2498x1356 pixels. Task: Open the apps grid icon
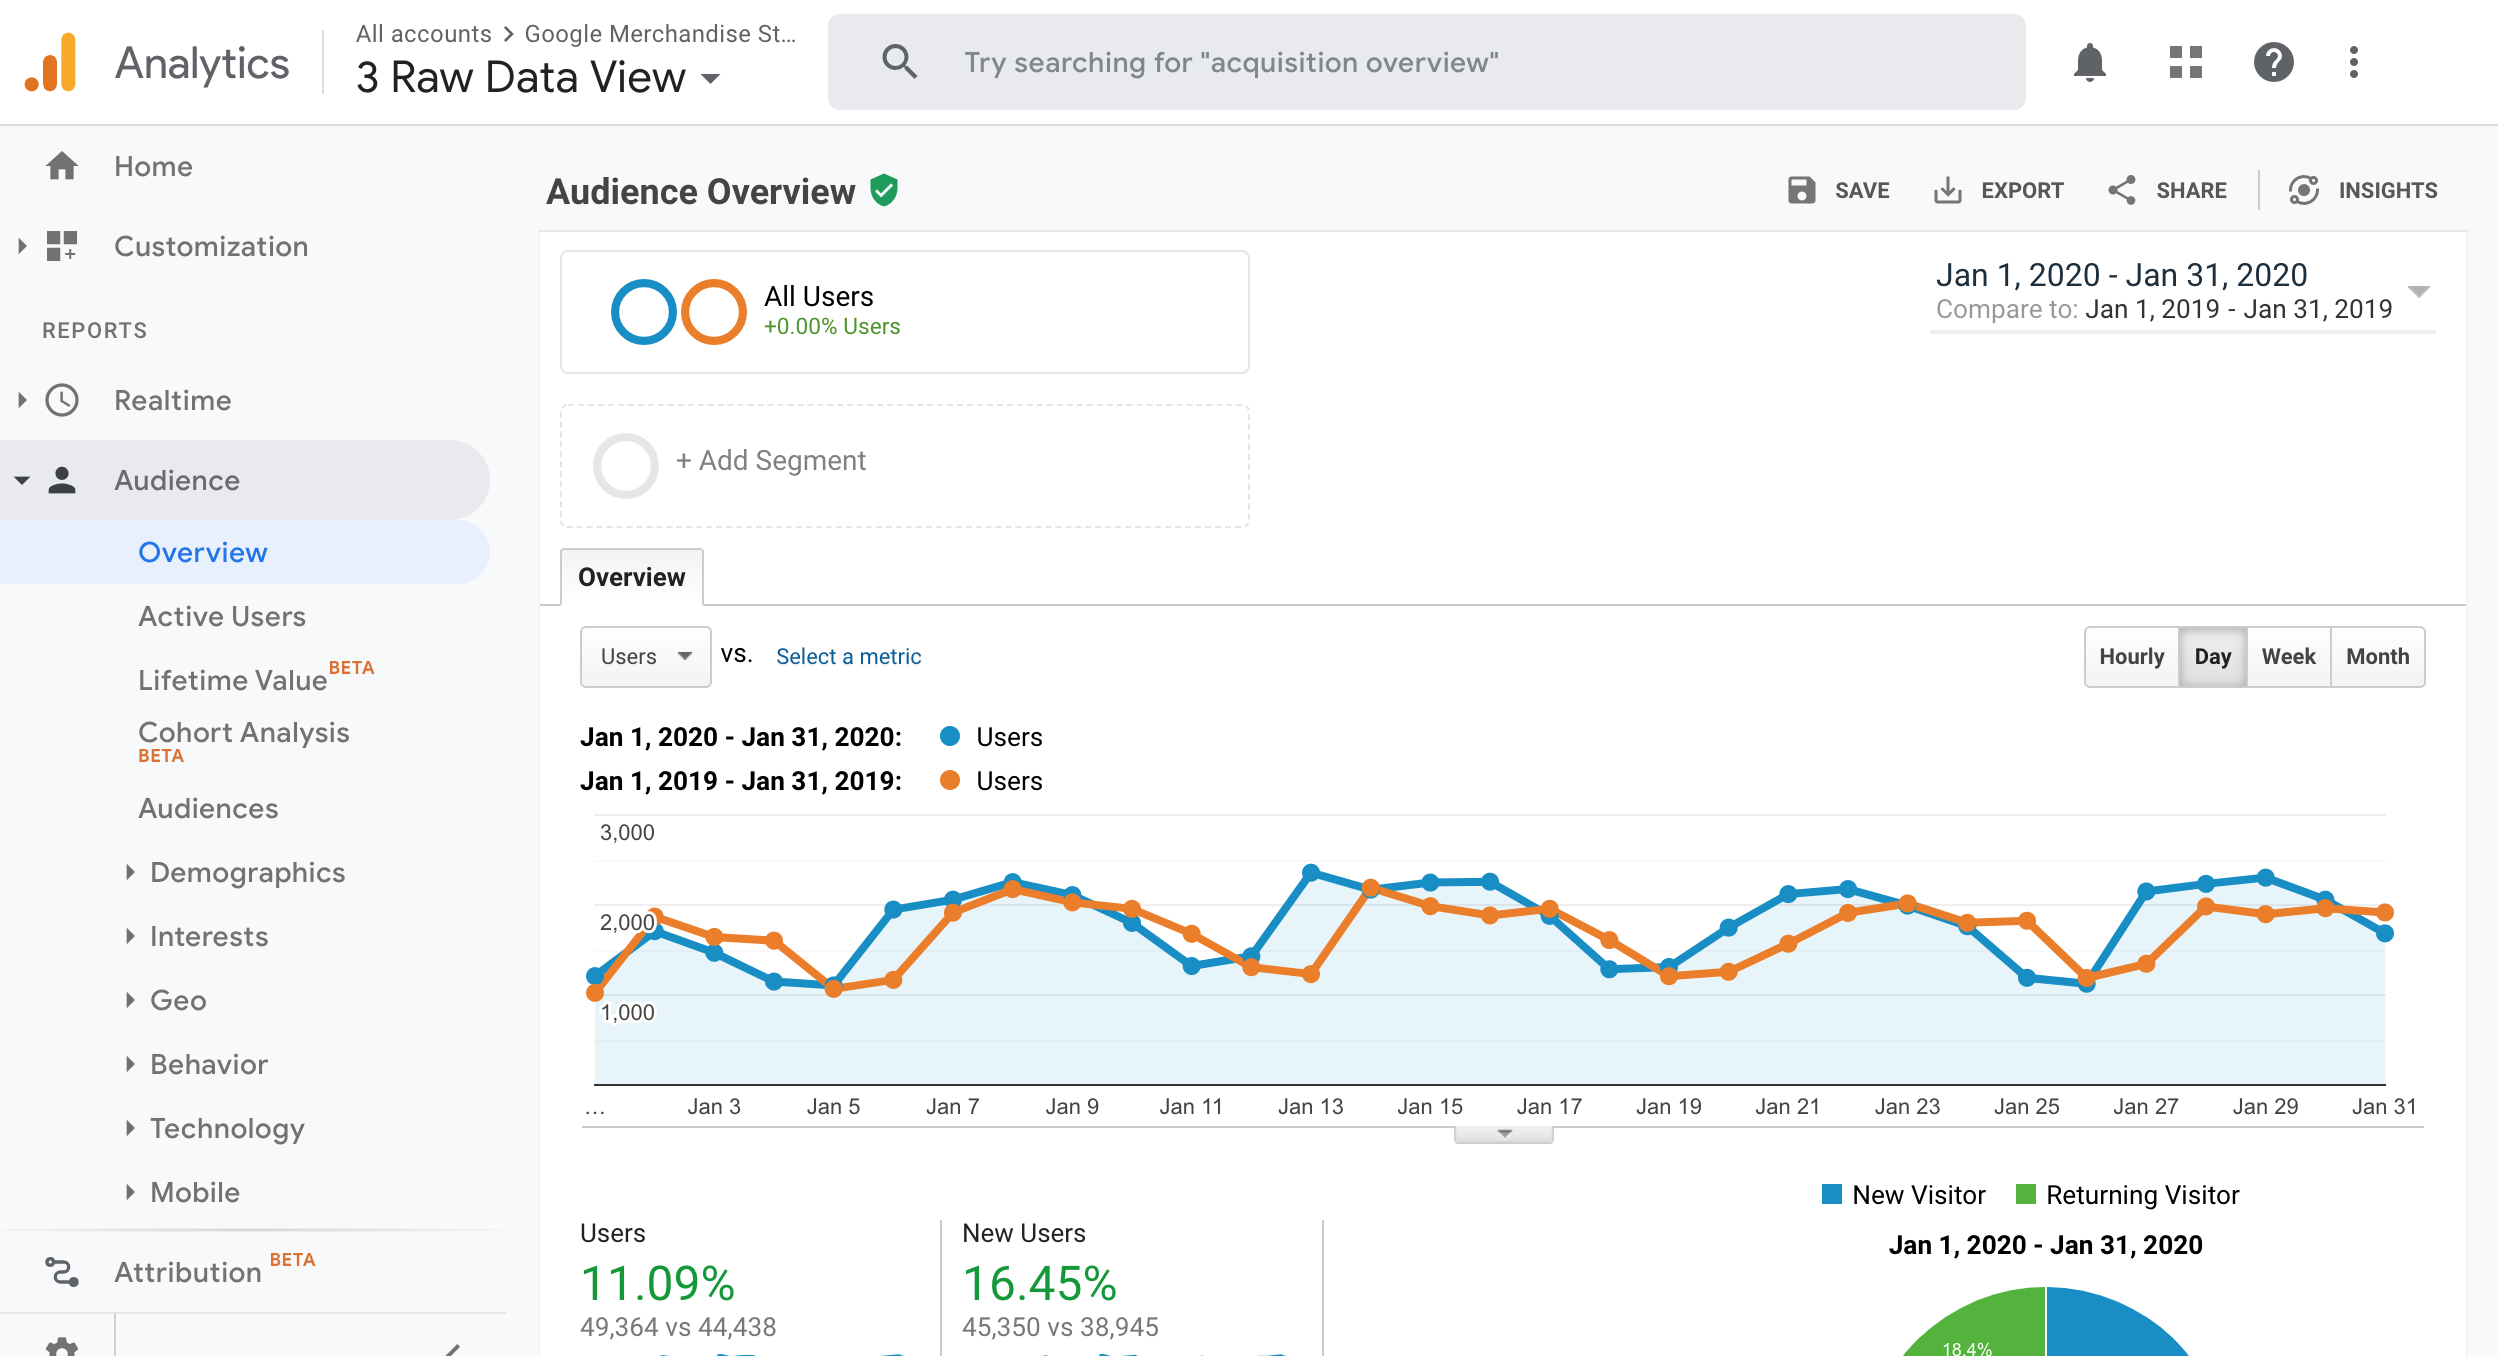[2185, 62]
